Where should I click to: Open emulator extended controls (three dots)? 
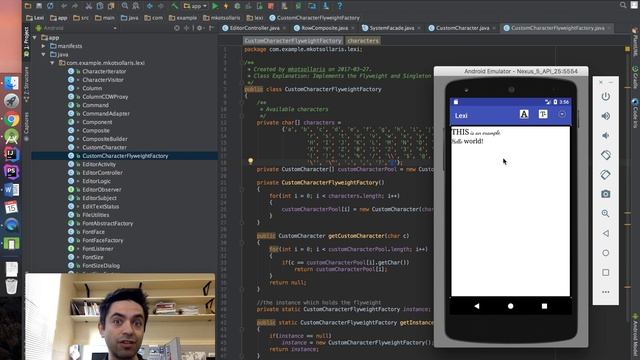click(x=606, y=292)
